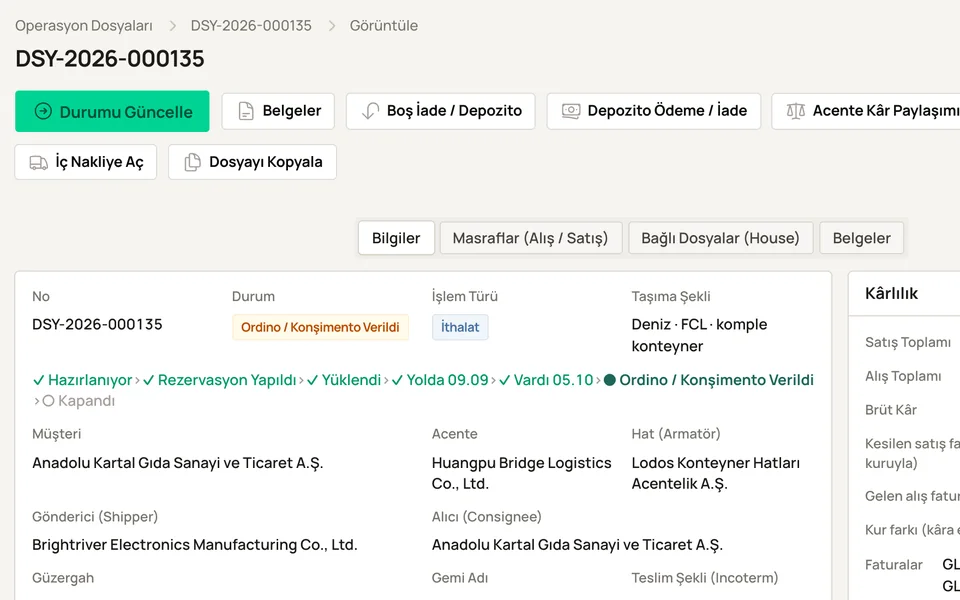The image size is (960, 600).
Task: Click the empty circle next to Kapandı
Action: [48, 401]
